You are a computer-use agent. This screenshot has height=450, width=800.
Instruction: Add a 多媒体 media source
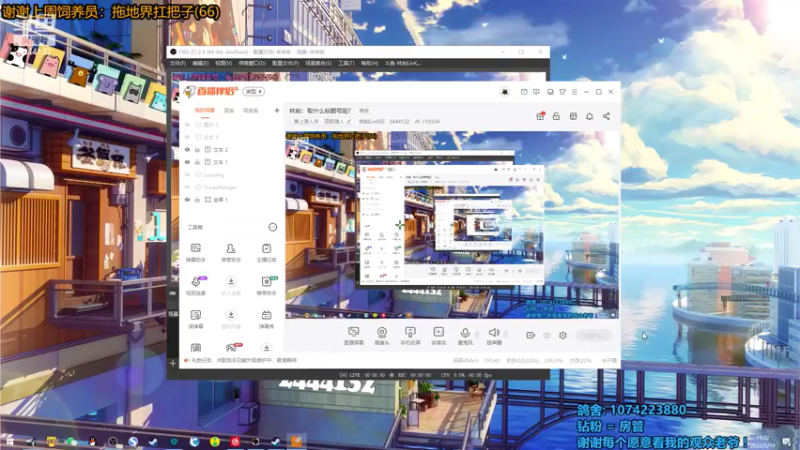click(438, 336)
